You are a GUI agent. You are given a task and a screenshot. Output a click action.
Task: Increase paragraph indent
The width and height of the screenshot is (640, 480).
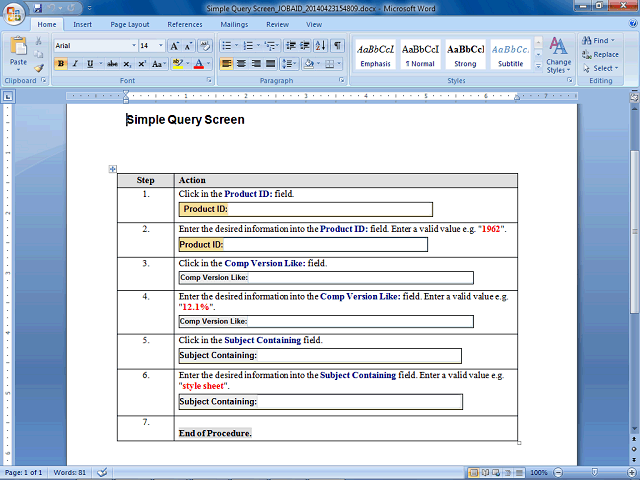coord(305,46)
